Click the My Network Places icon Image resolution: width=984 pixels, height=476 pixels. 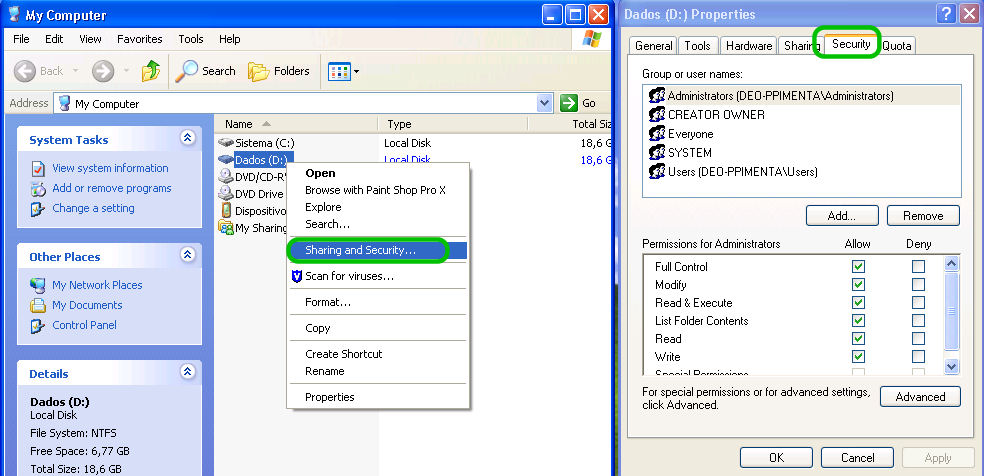pos(38,285)
